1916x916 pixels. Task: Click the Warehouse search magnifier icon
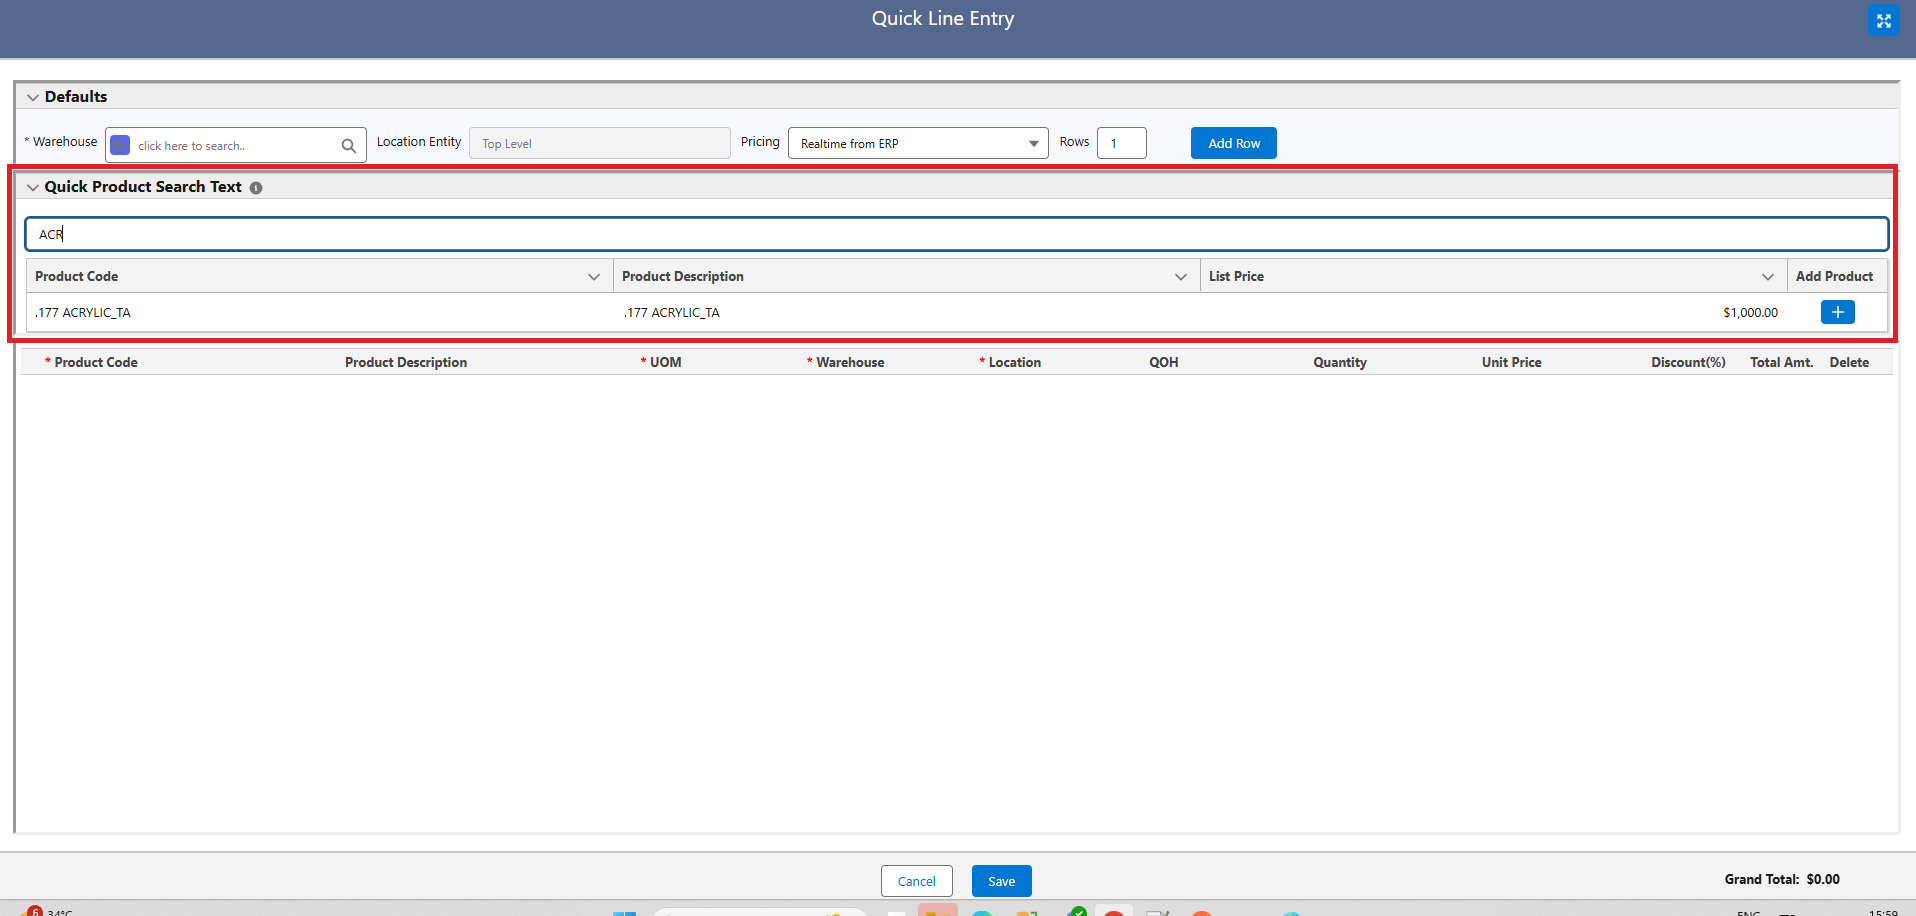[348, 146]
